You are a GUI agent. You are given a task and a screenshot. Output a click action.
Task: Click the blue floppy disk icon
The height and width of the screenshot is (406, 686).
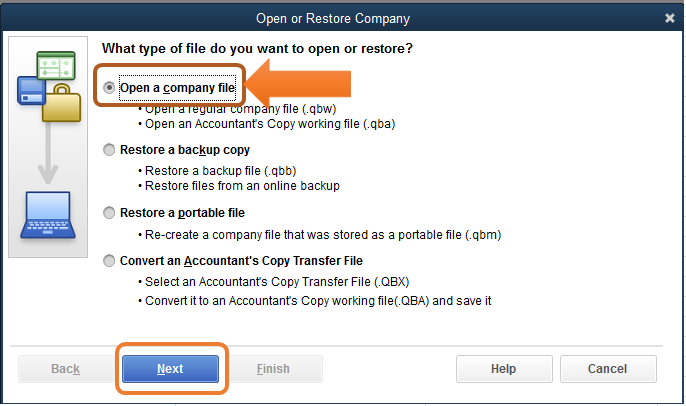coord(31,91)
